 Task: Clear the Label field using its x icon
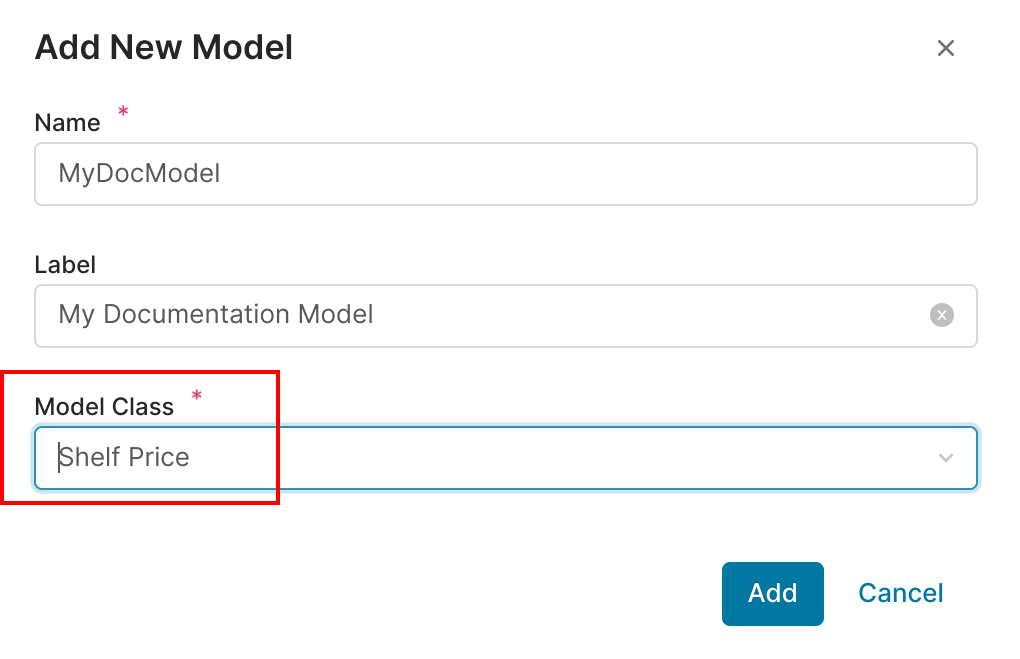pos(942,315)
